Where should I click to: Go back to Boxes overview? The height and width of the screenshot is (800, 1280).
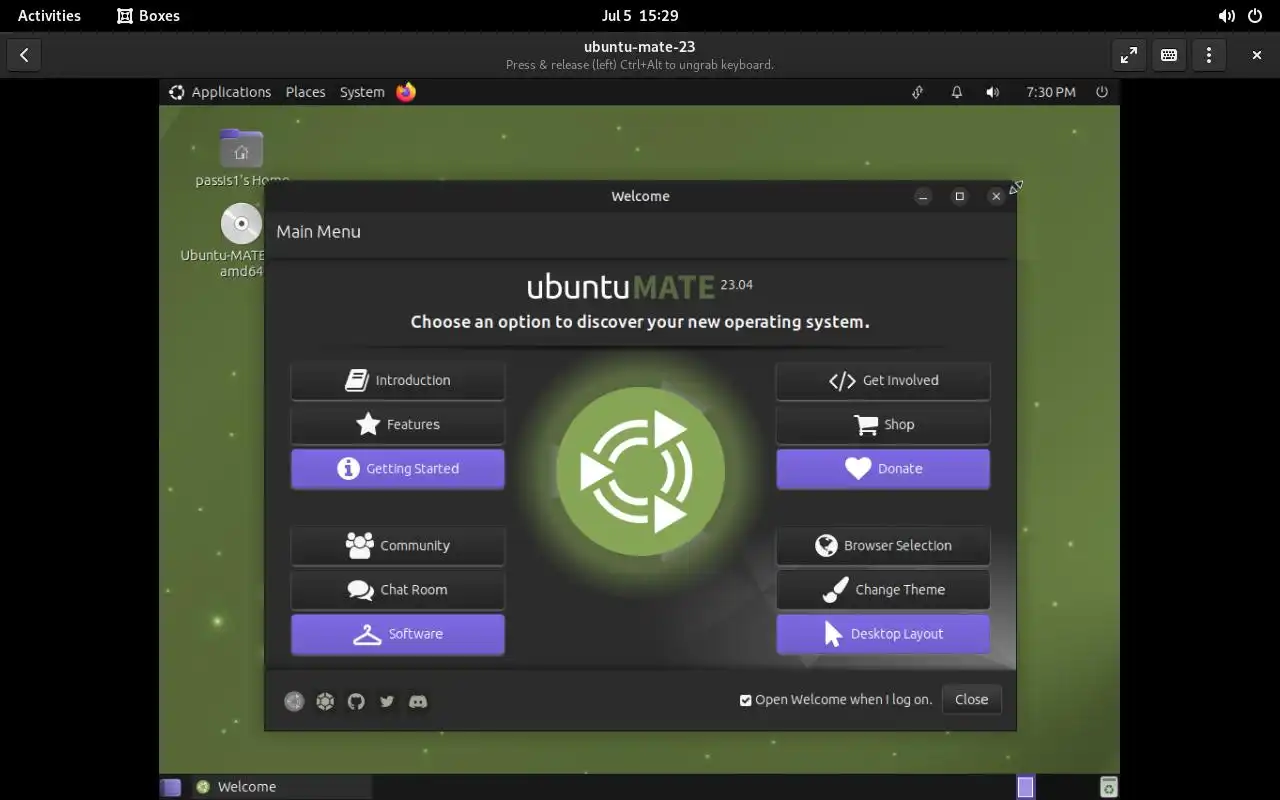24,55
